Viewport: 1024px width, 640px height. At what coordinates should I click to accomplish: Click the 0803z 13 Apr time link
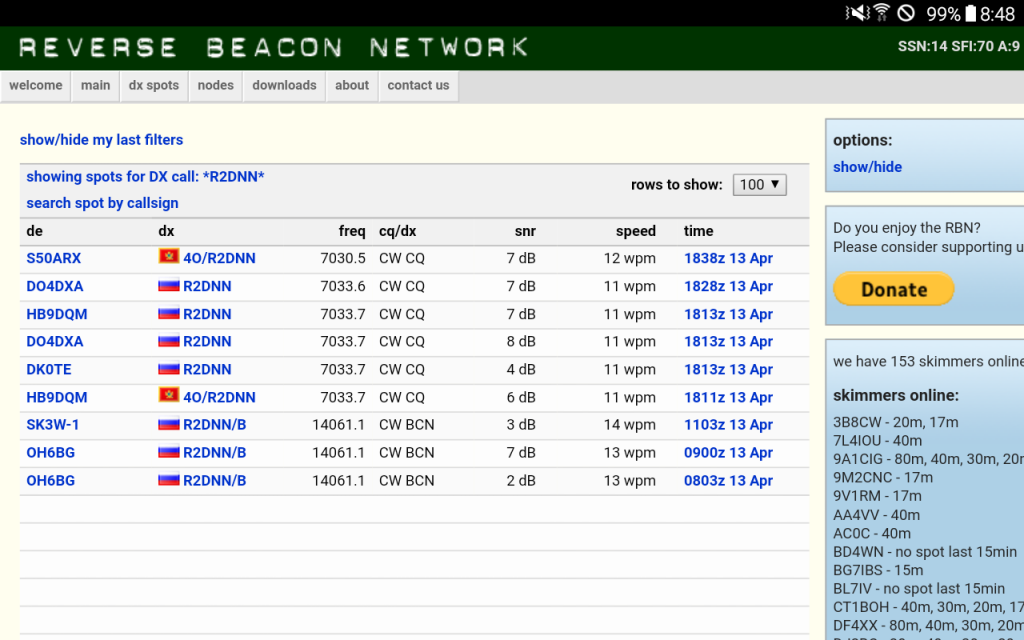[x=728, y=481]
